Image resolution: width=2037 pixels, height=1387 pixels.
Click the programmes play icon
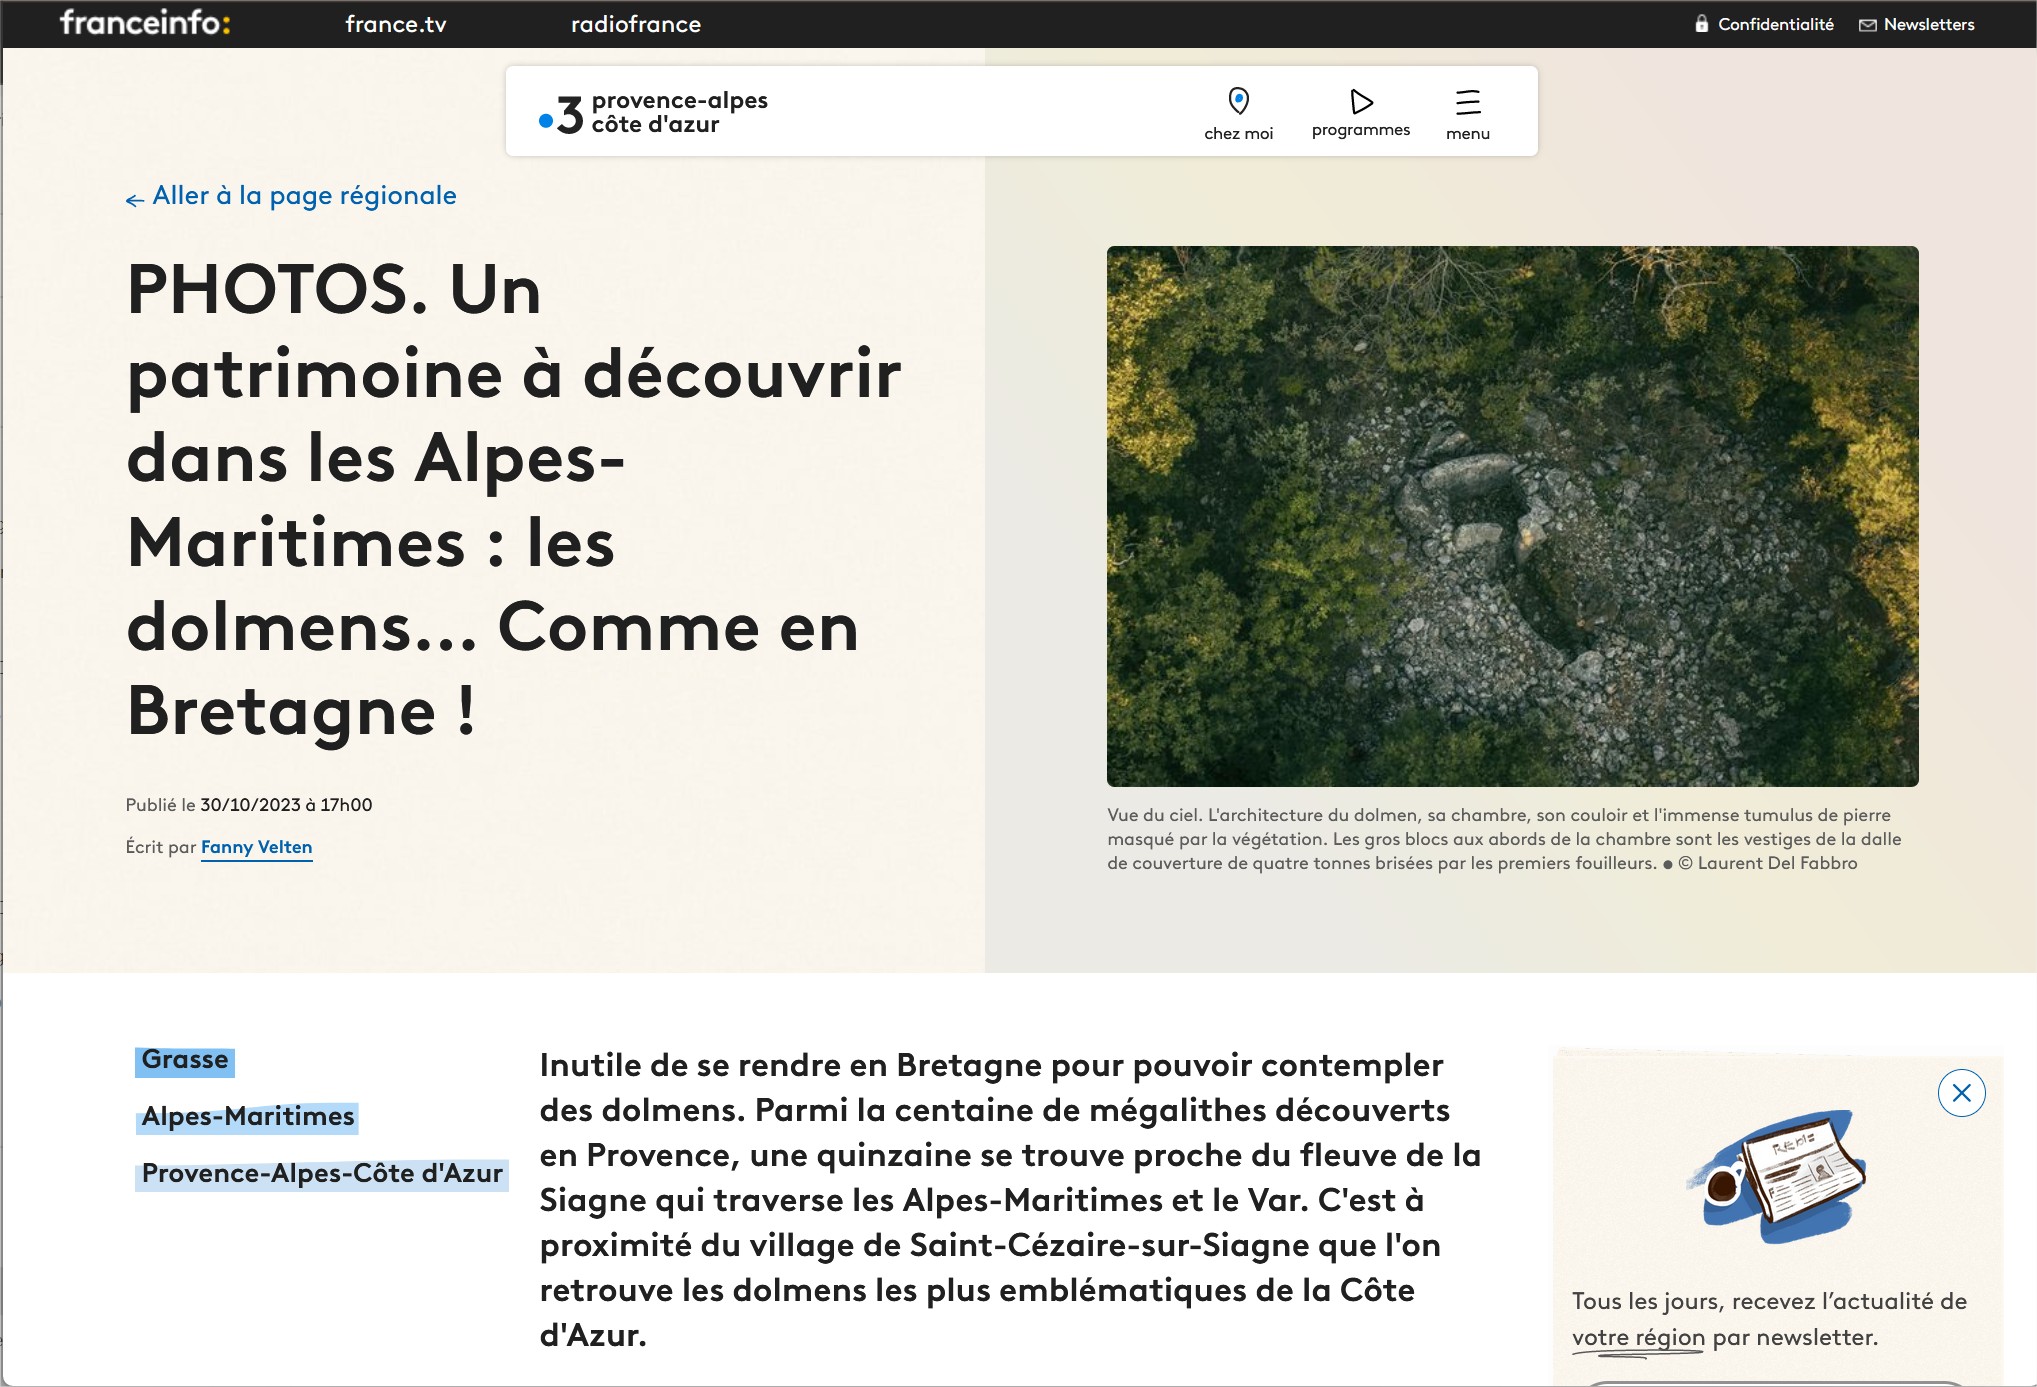[x=1361, y=101]
